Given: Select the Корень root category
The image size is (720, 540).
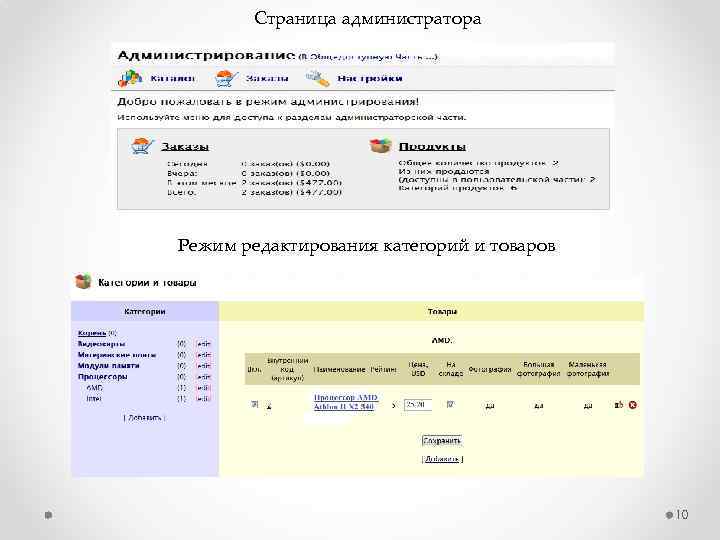Looking at the screenshot, I should [x=92, y=333].
